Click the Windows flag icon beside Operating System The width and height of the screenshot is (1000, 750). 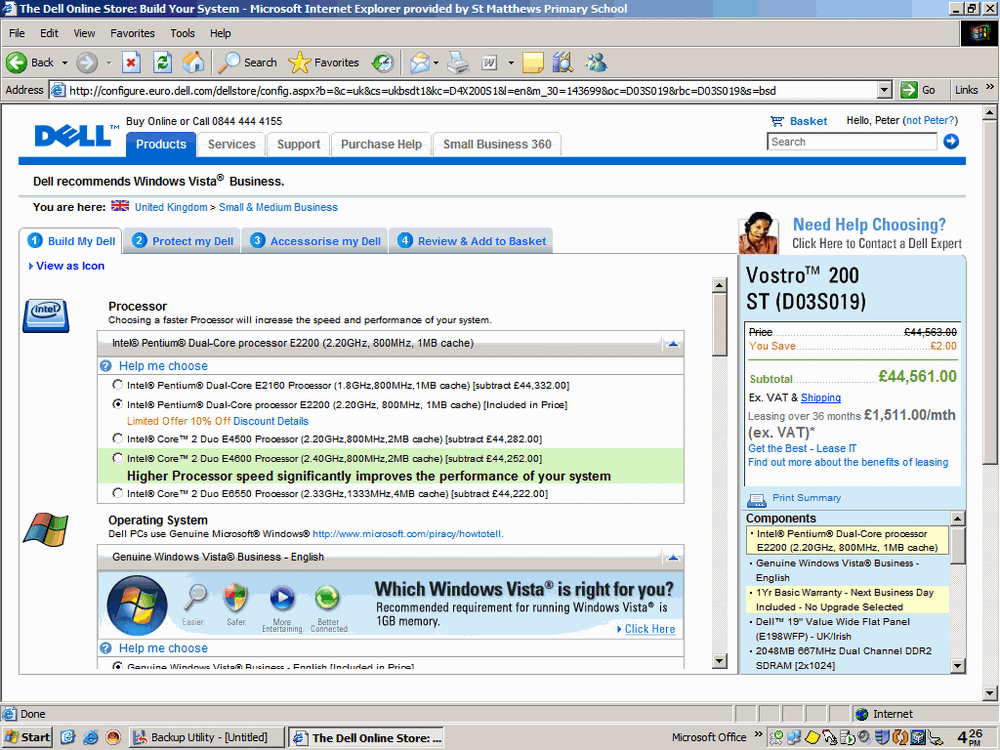[x=46, y=530]
